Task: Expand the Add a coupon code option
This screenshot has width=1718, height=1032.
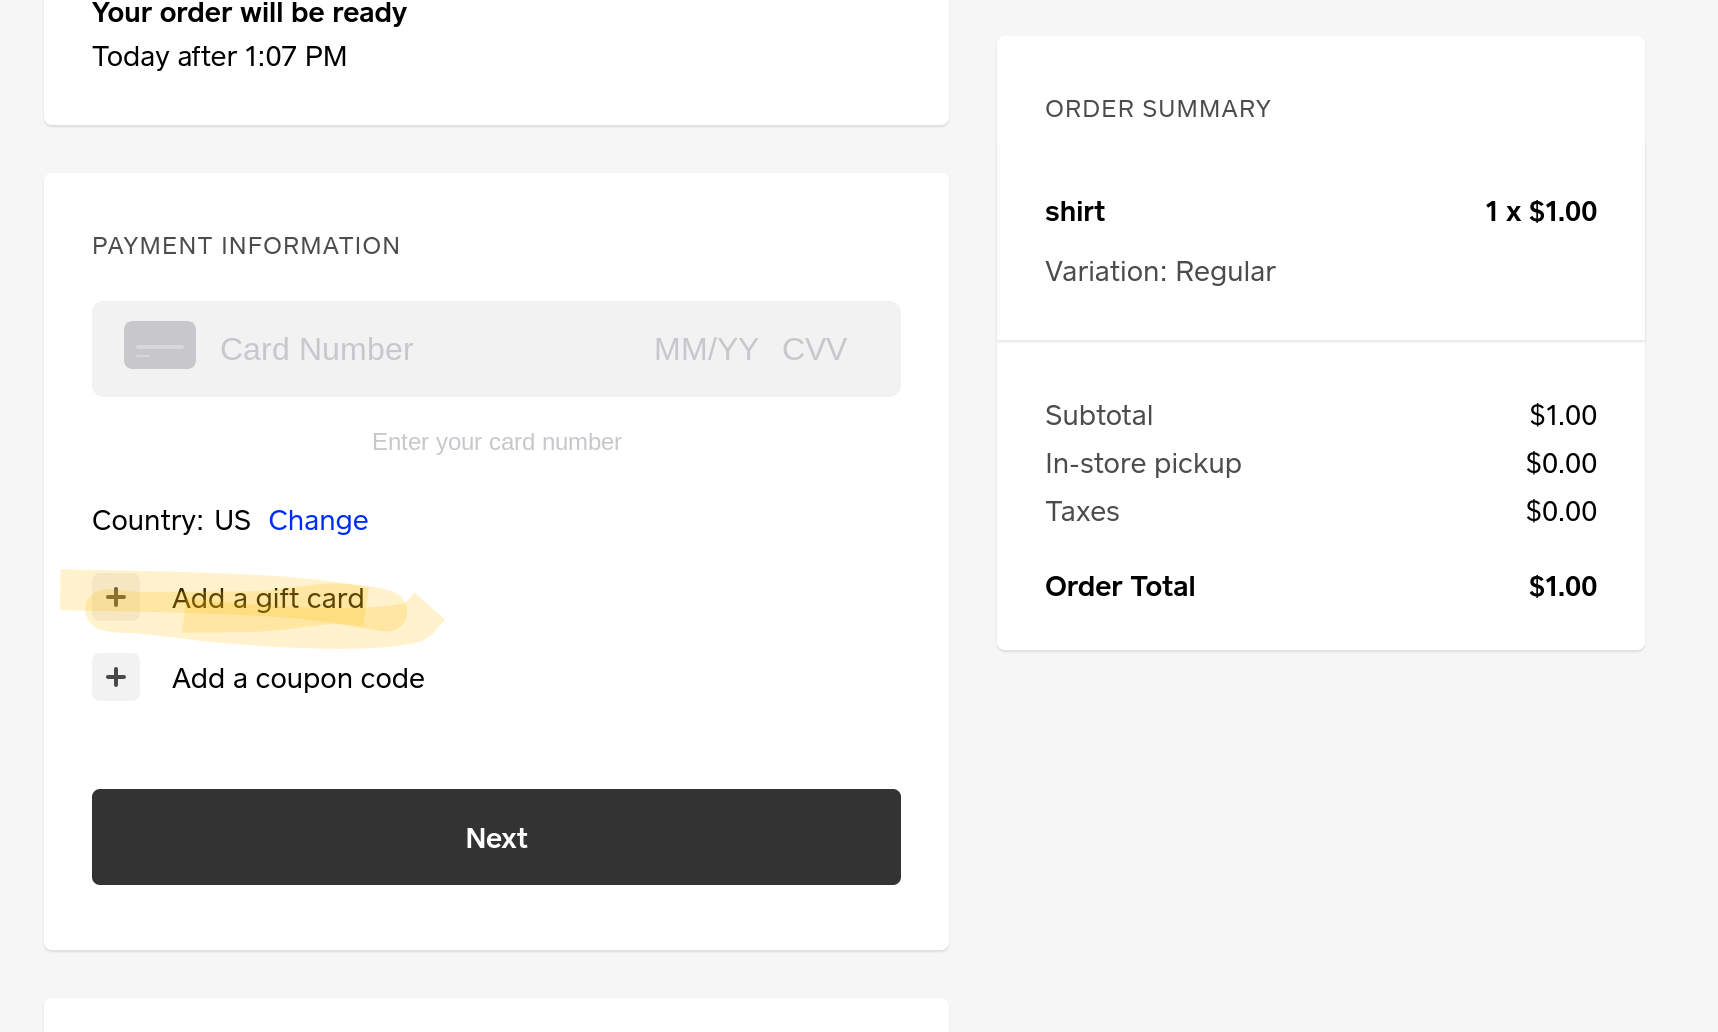Action: coord(298,678)
